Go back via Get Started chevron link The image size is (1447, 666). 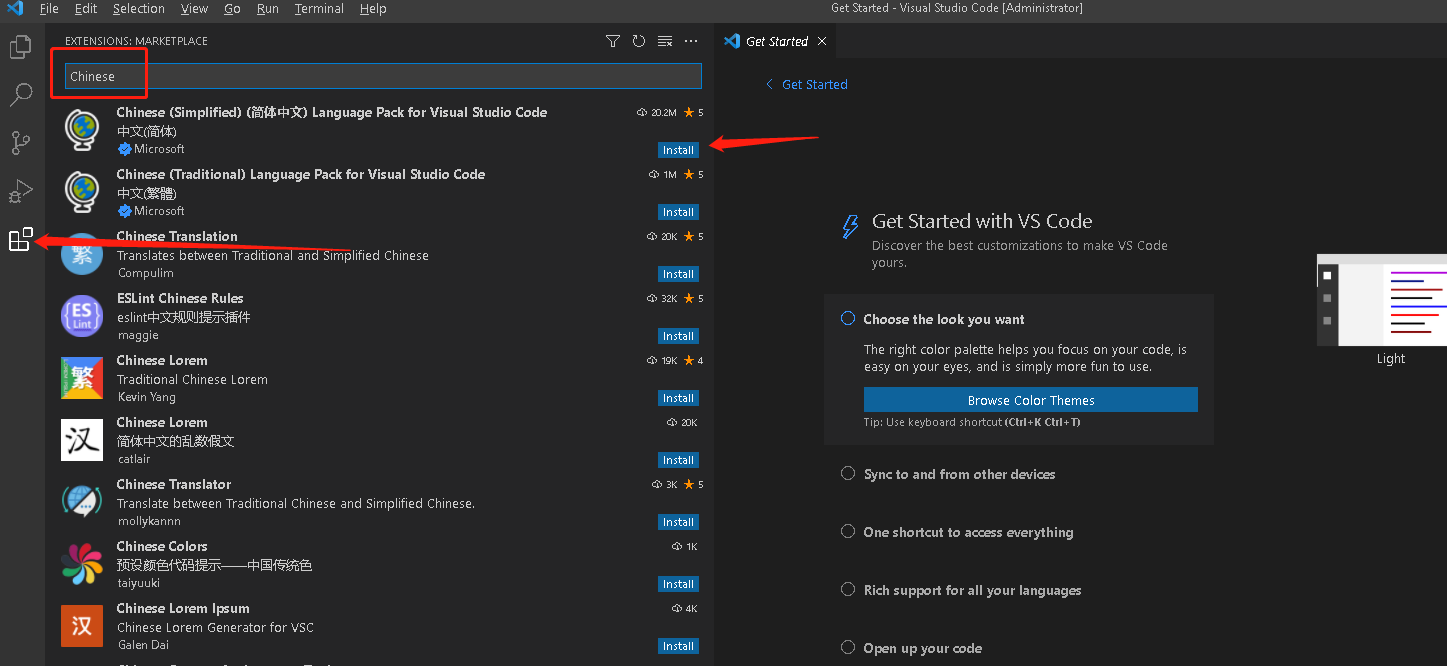point(806,85)
